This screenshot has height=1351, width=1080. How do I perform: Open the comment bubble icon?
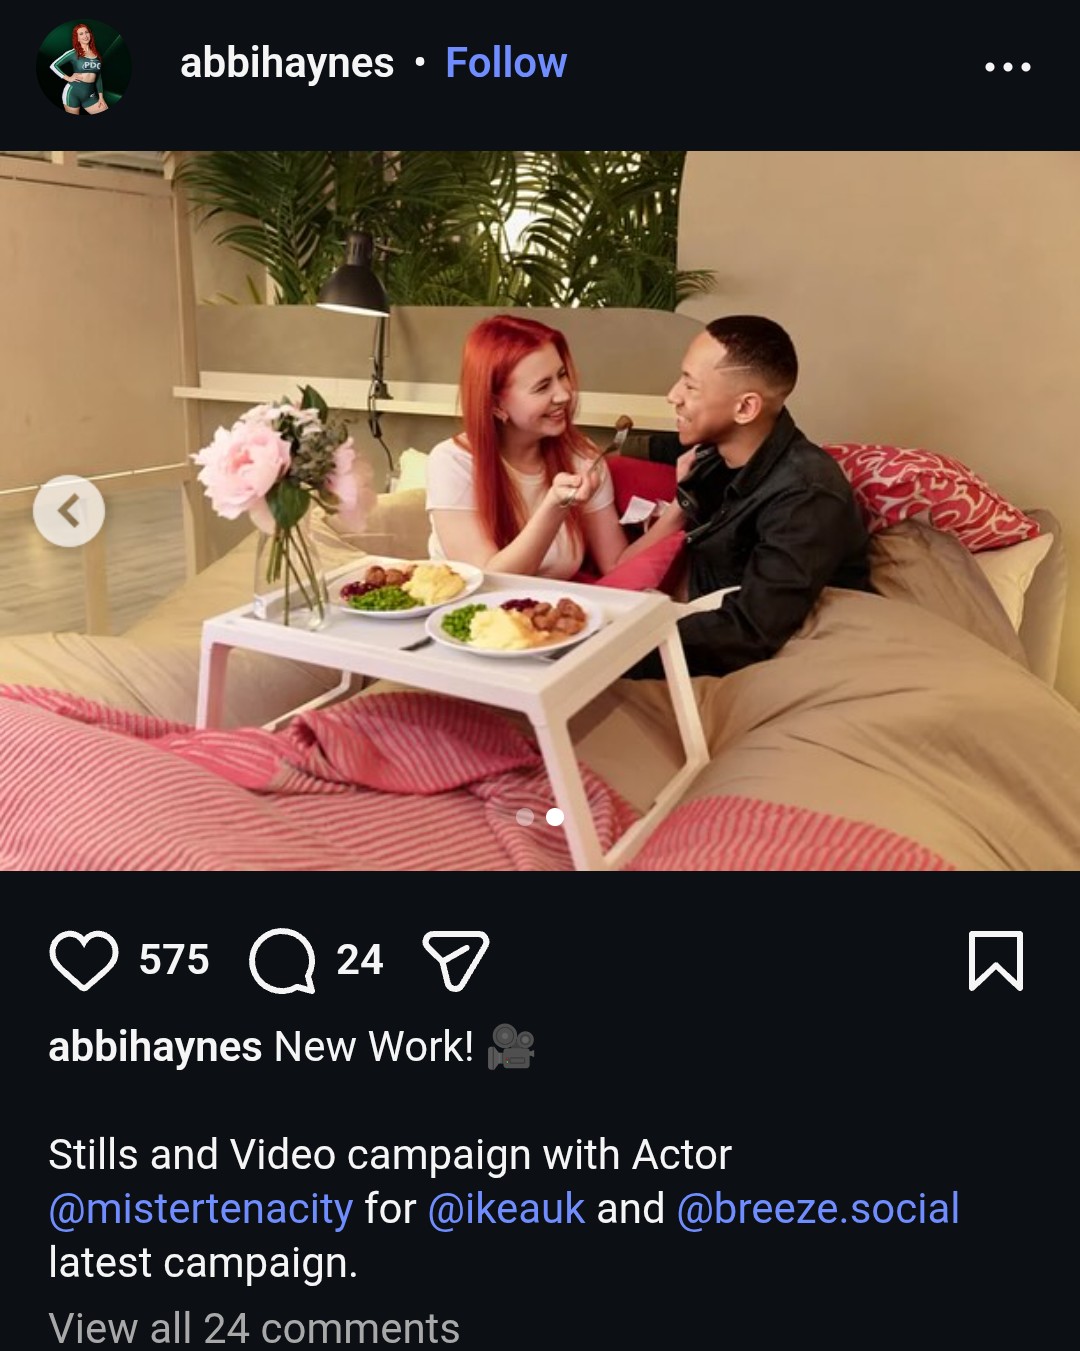(282, 961)
